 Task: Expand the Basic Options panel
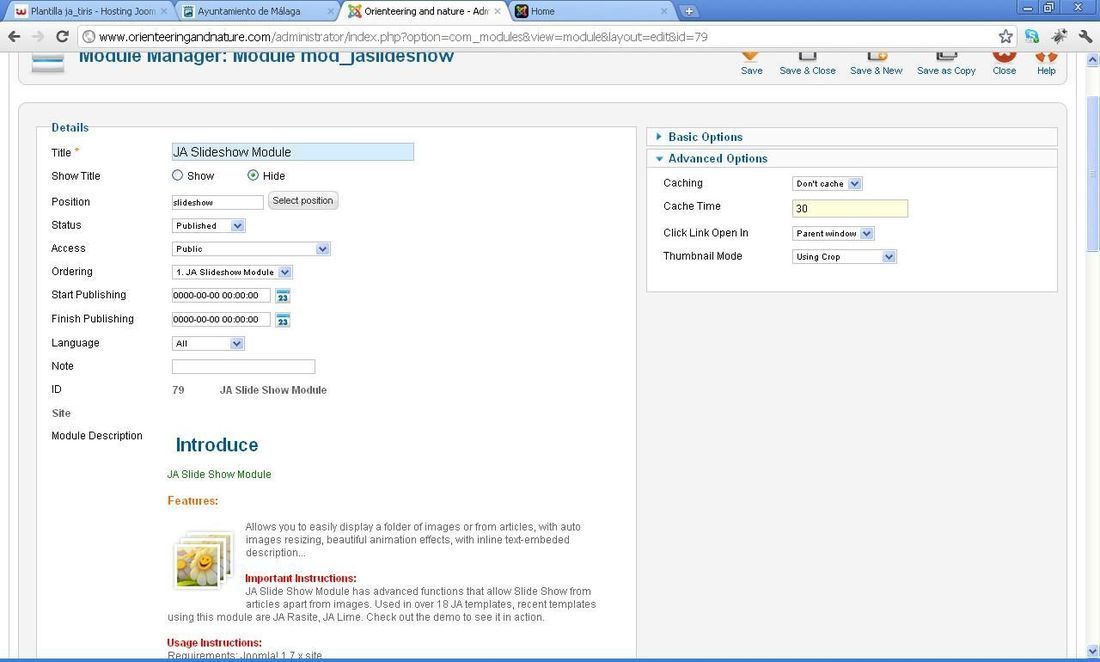point(852,137)
